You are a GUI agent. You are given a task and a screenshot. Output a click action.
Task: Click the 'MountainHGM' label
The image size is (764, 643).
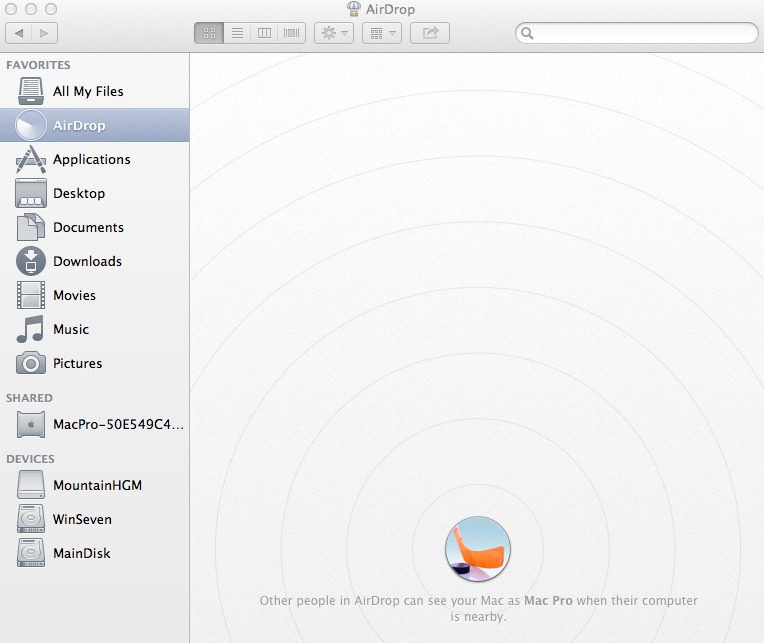pyautogui.click(x=97, y=485)
